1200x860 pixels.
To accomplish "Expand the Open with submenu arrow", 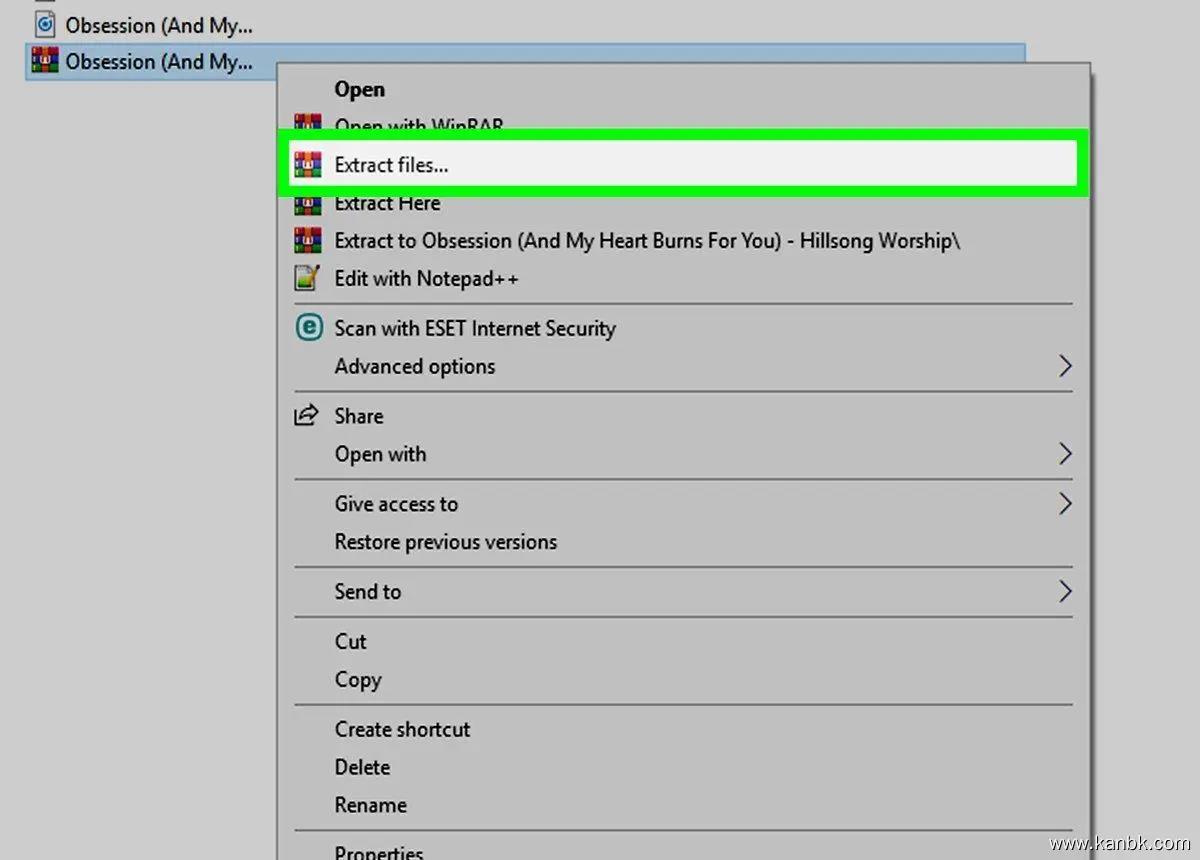I will pos(1064,454).
